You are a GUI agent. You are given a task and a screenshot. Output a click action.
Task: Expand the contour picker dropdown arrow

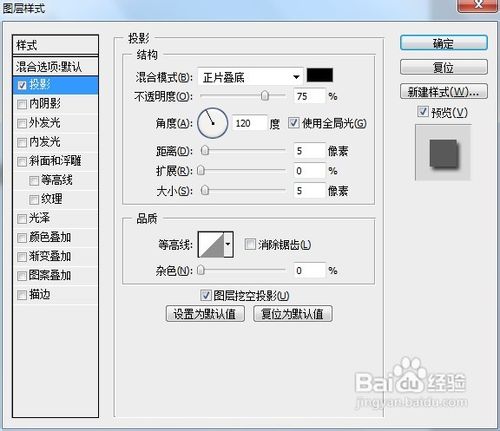(x=228, y=245)
